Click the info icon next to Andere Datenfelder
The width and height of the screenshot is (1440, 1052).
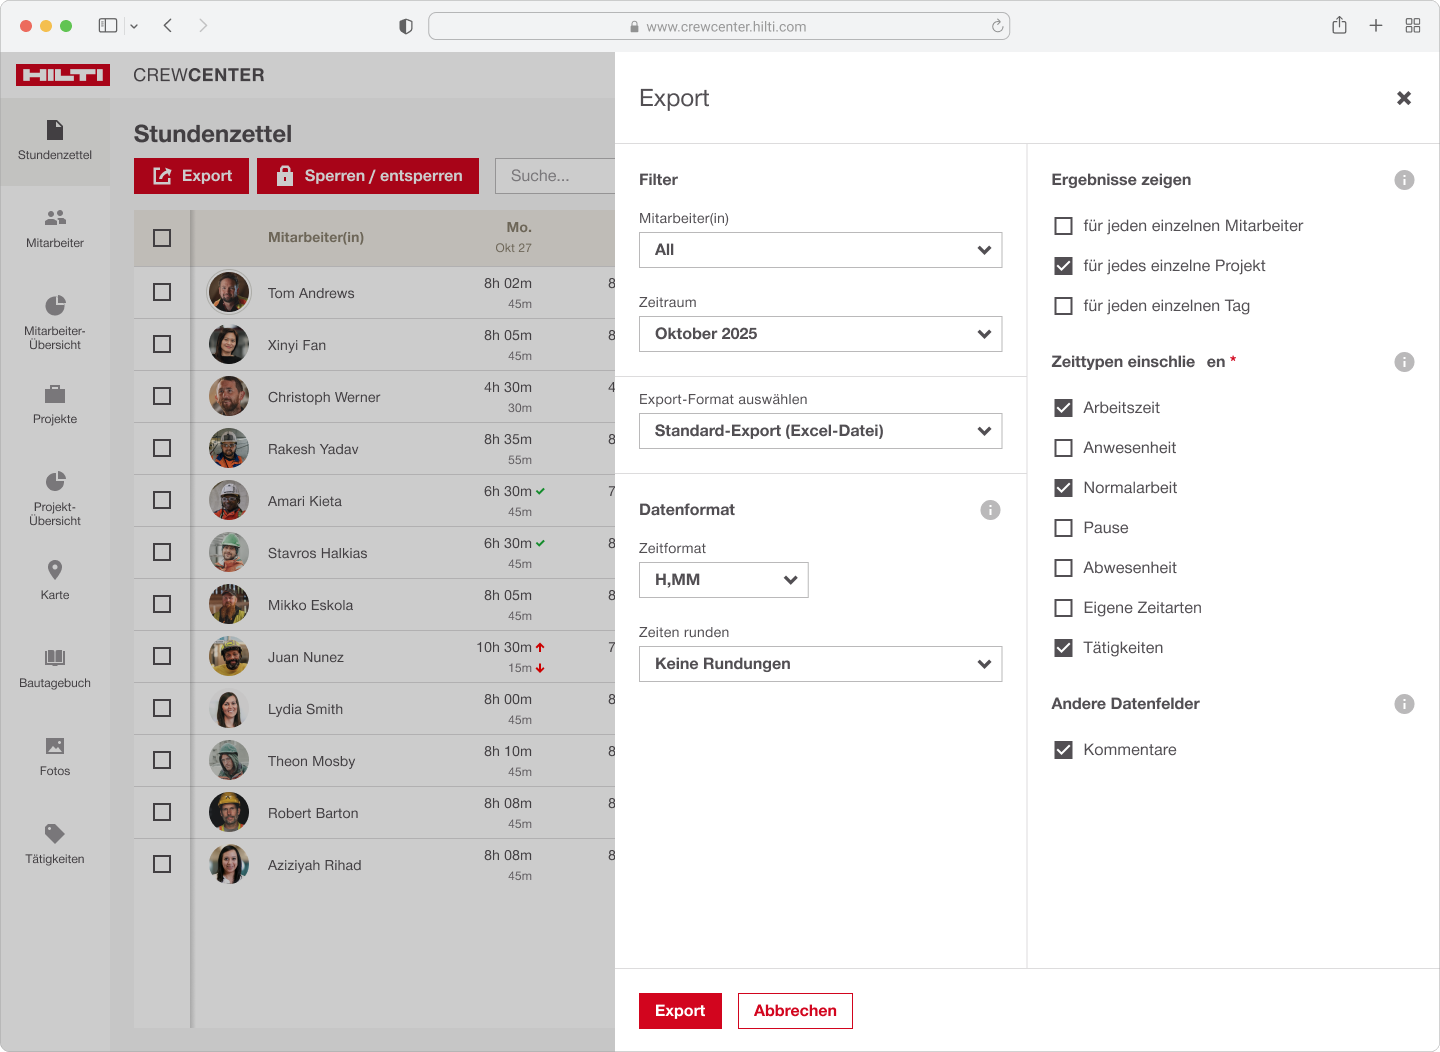point(1404,704)
